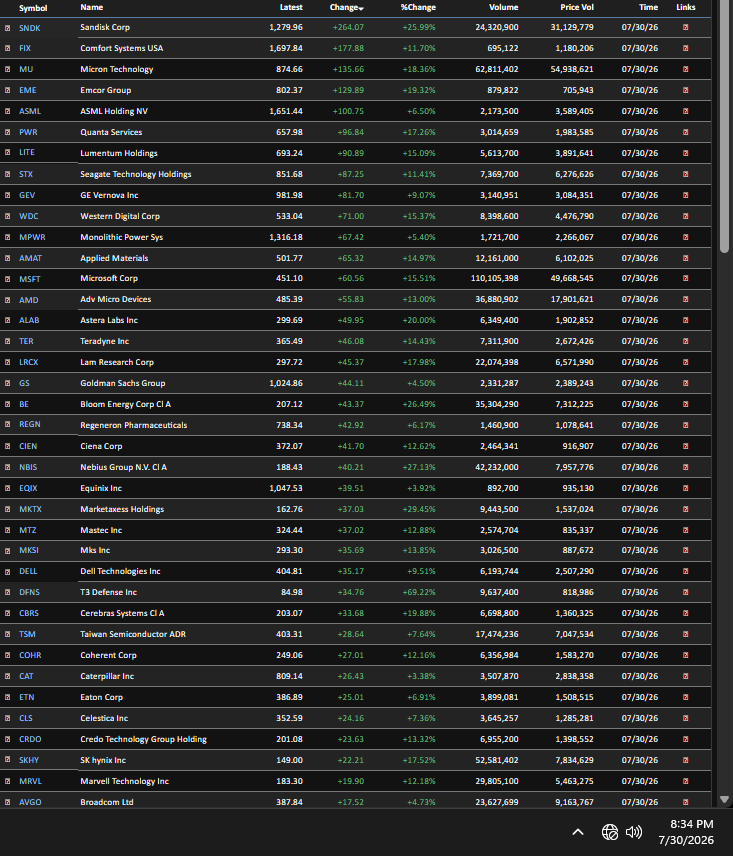Image resolution: width=733 pixels, height=856 pixels.
Task: Open the Links icon in Adv Micro Devices row
Action: click(x=686, y=299)
